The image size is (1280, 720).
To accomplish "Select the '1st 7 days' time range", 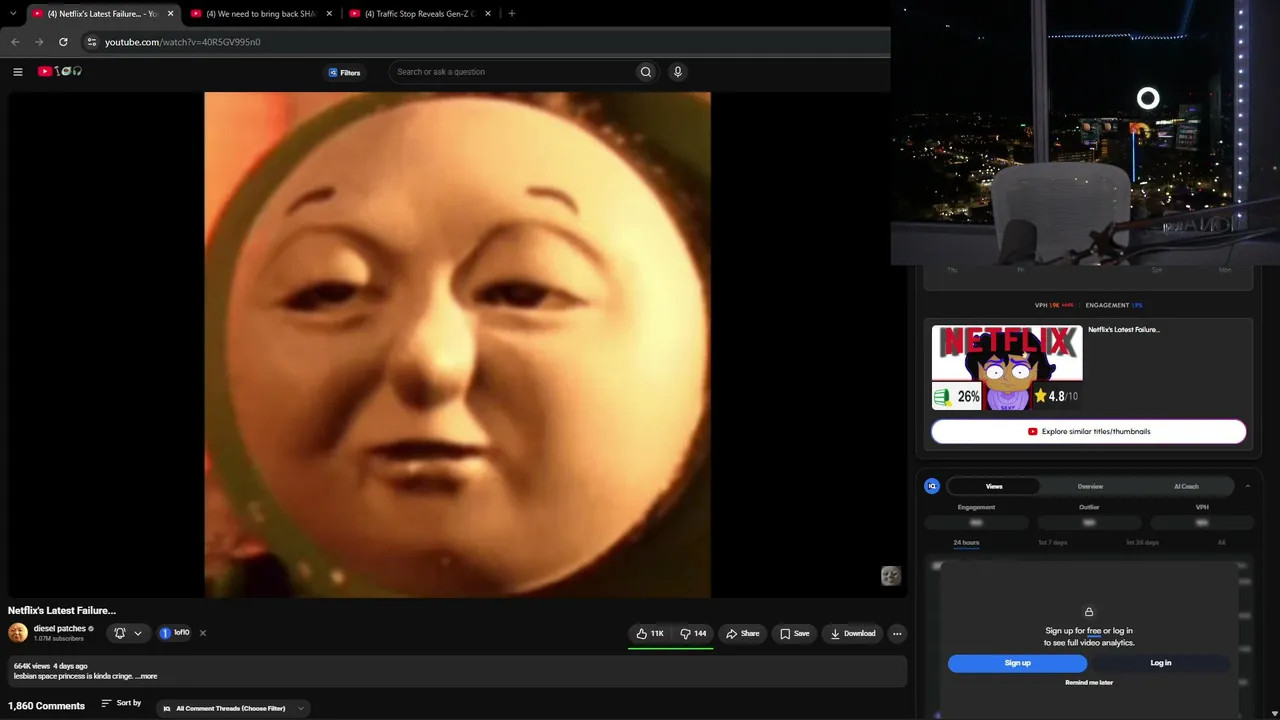I will (x=1052, y=543).
